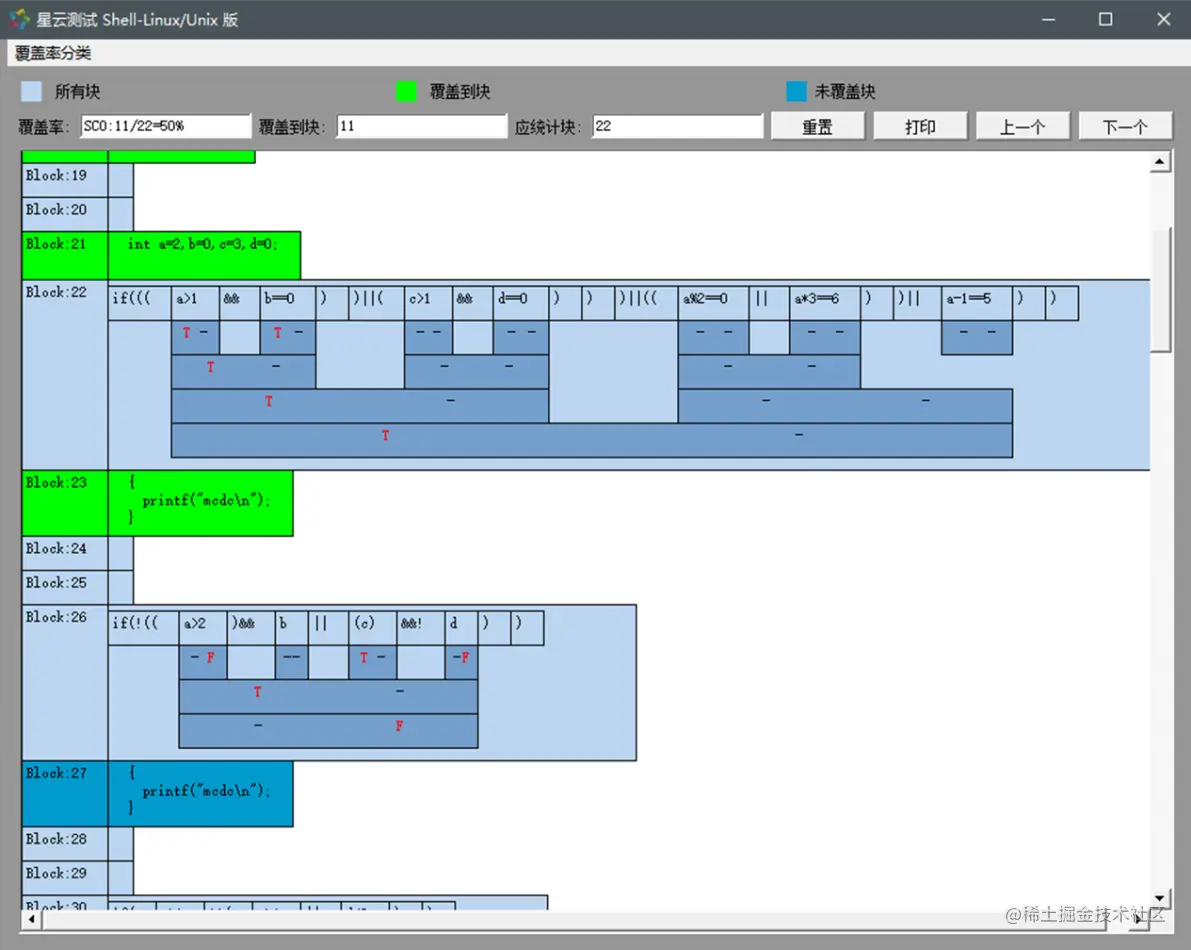
Task: Select the Block:28 row label
Action: (x=65, y=844)
